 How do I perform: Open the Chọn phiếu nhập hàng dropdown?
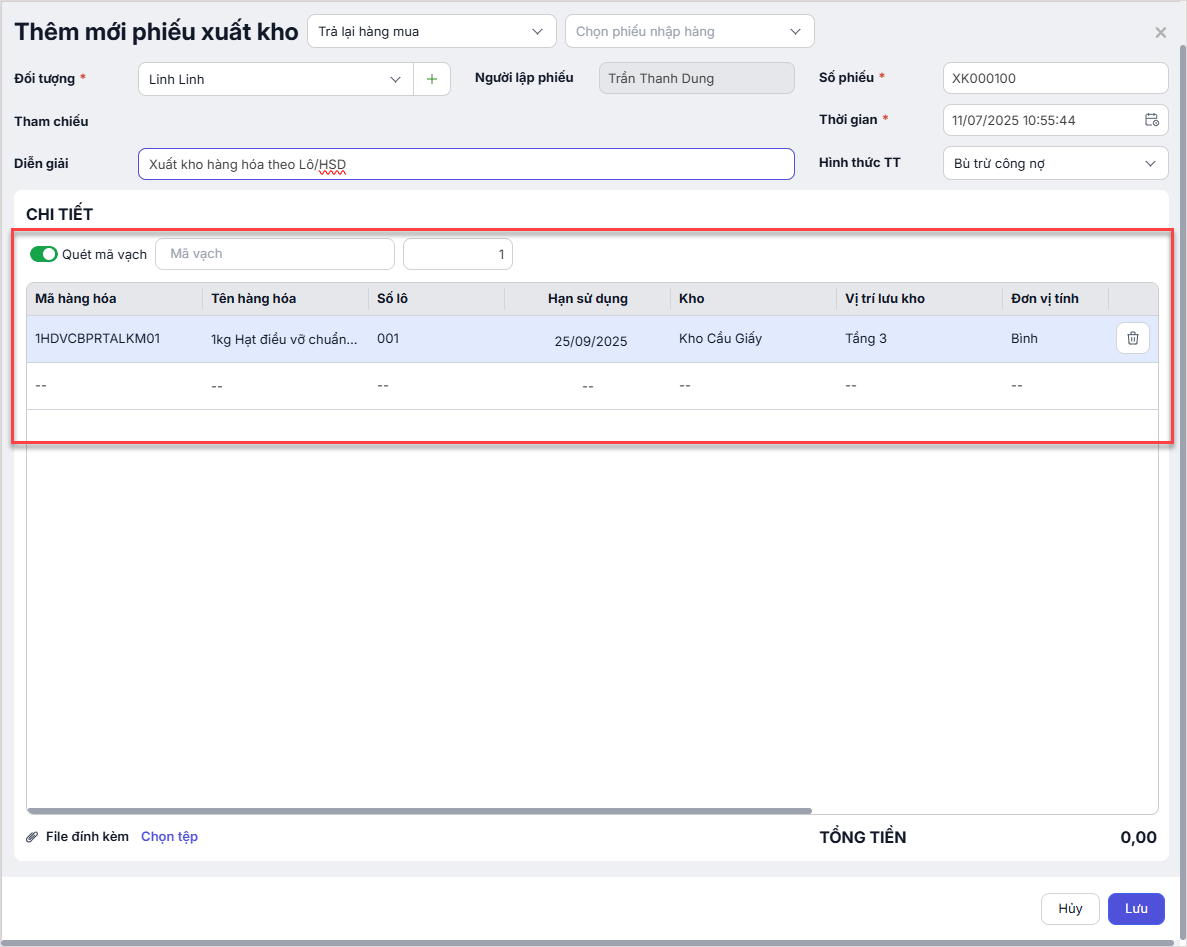(x=690, y=31)
